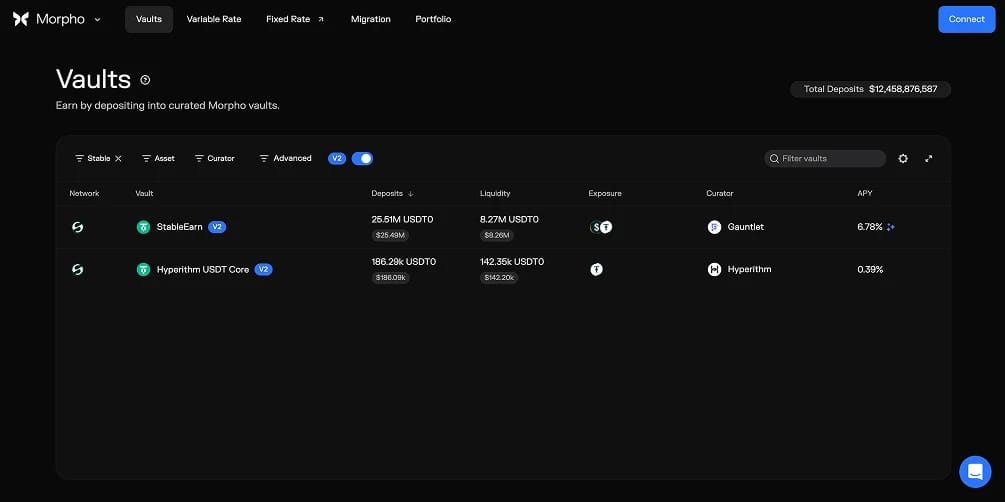Open the Asset filter dropdown

158,158
